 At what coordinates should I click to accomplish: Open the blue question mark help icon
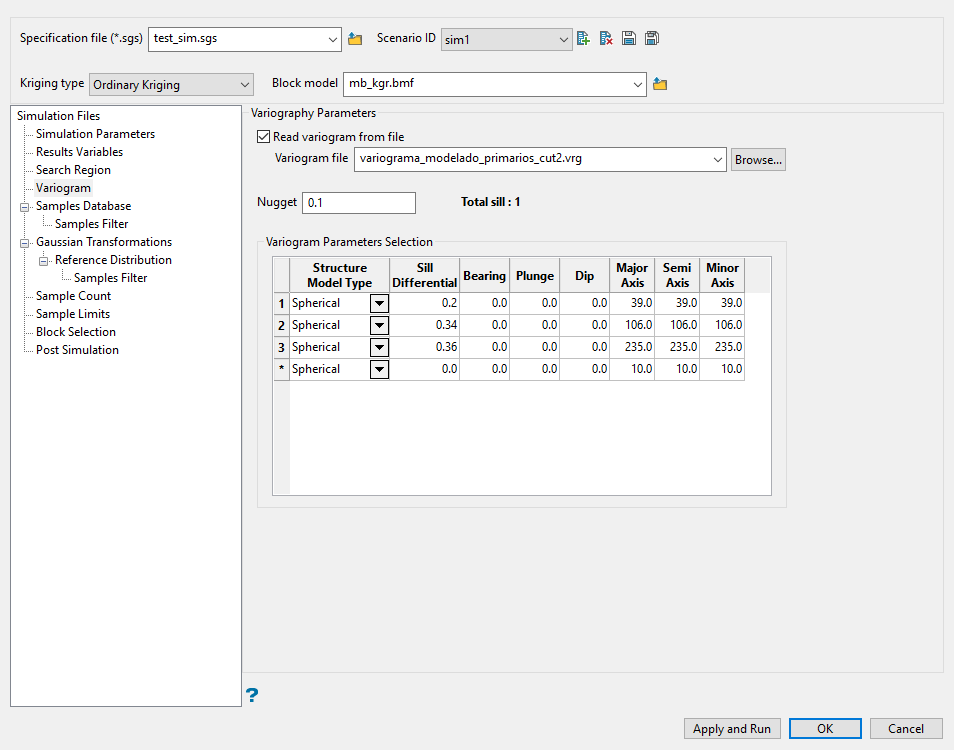252,694
